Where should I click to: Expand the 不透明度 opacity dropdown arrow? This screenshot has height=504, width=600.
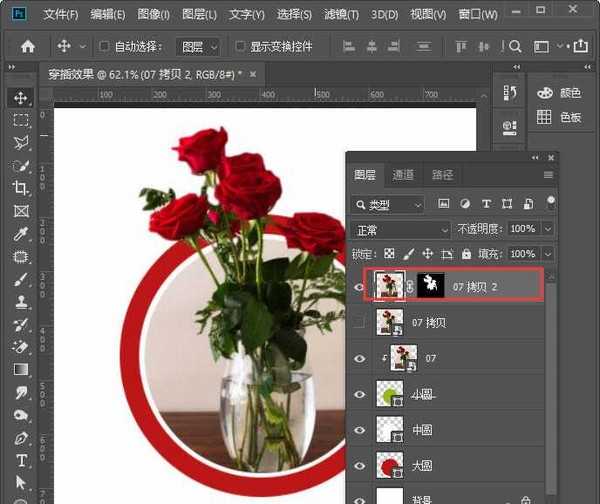point(548,229)
